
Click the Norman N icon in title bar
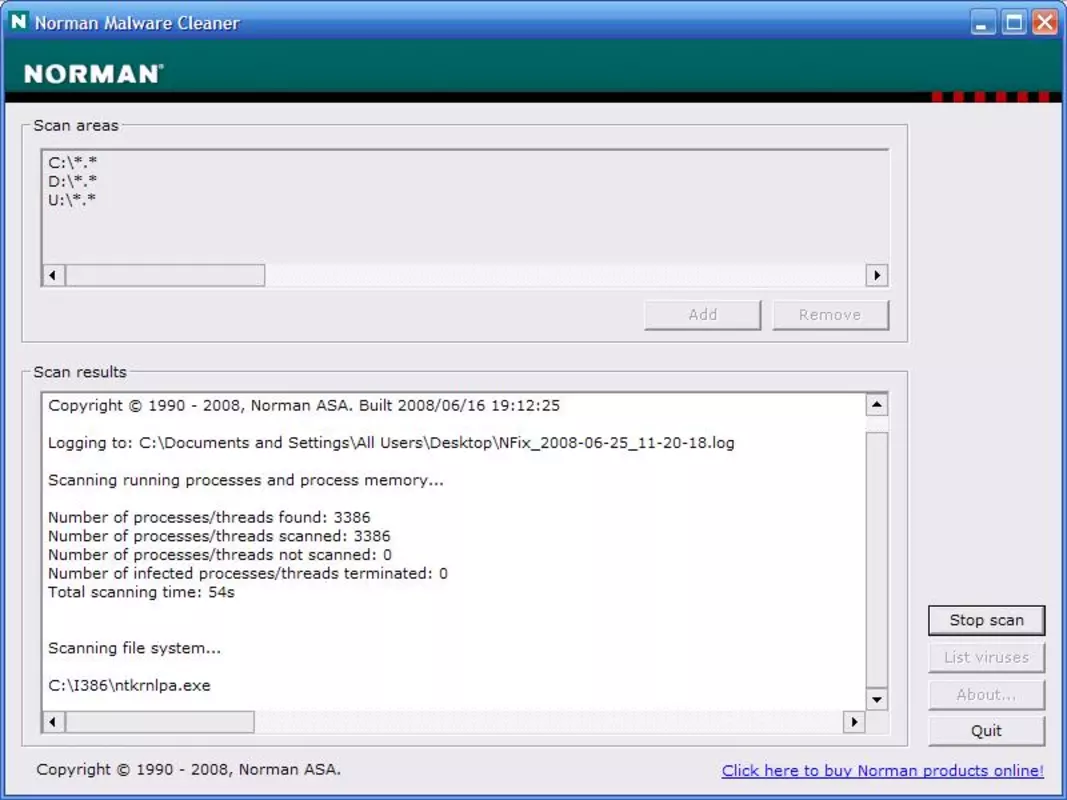(18, 22)
